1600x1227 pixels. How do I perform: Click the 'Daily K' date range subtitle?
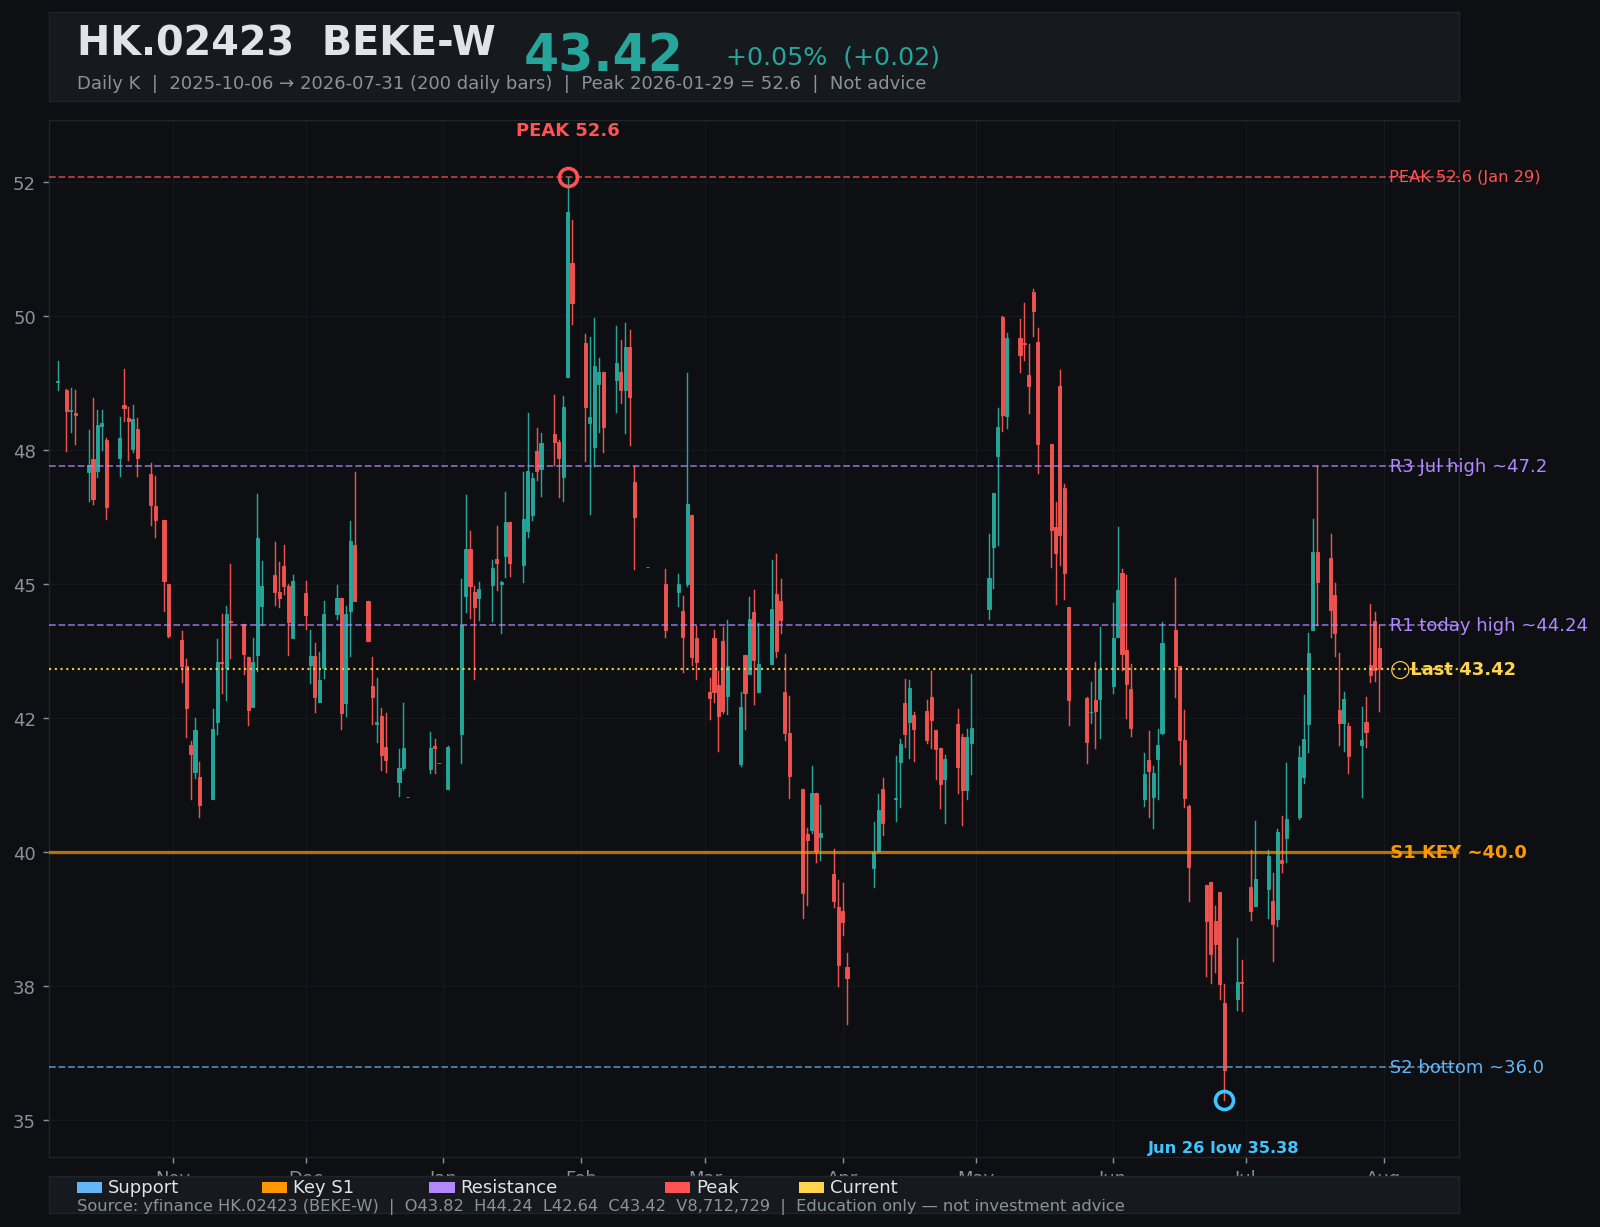pyautogui.click(x=501, y=83)
